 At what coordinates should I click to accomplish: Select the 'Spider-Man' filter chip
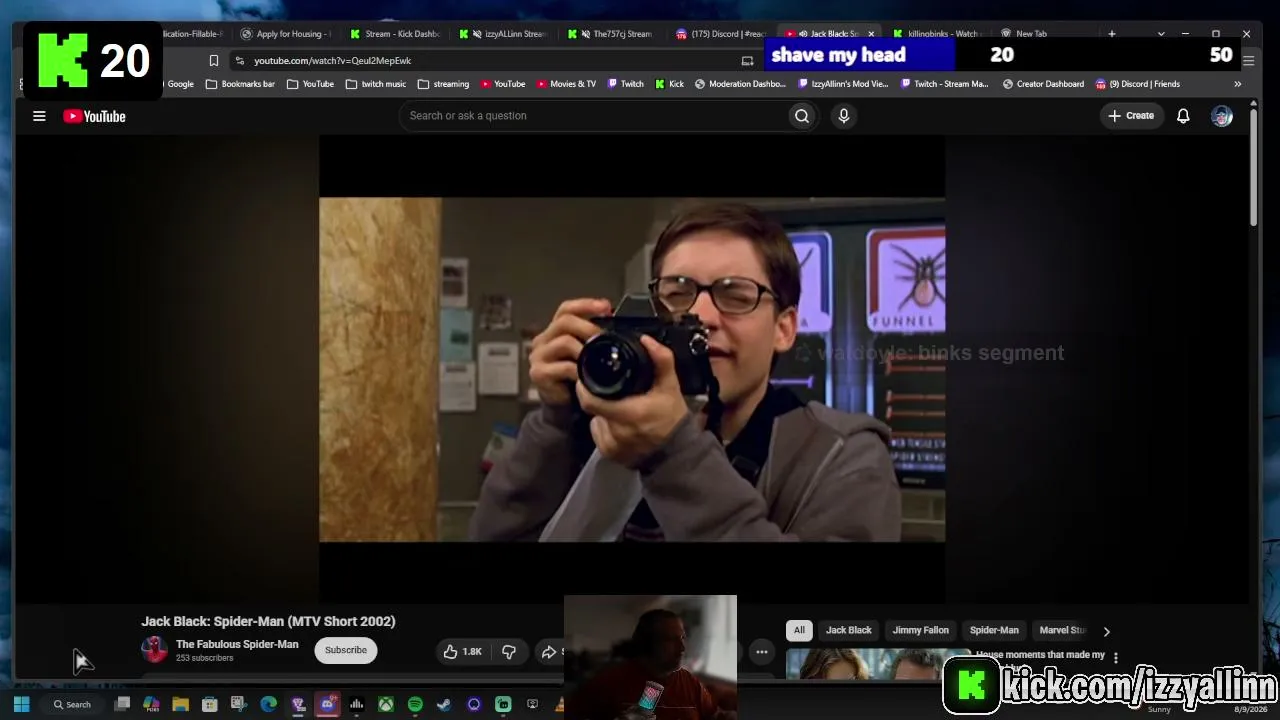pos(994,630)
